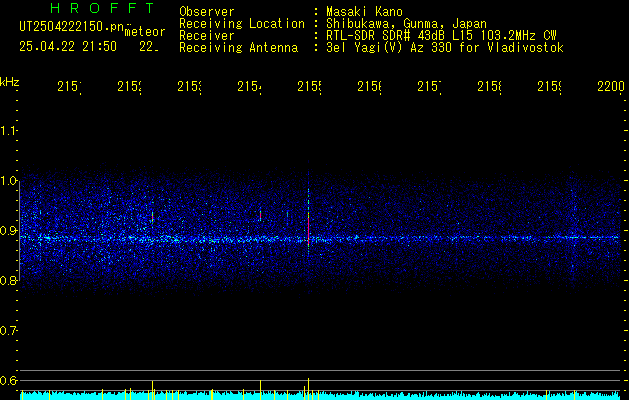Click the 1.1 kHz frequency axis label

pyautogui.click(x=8, y=131)
